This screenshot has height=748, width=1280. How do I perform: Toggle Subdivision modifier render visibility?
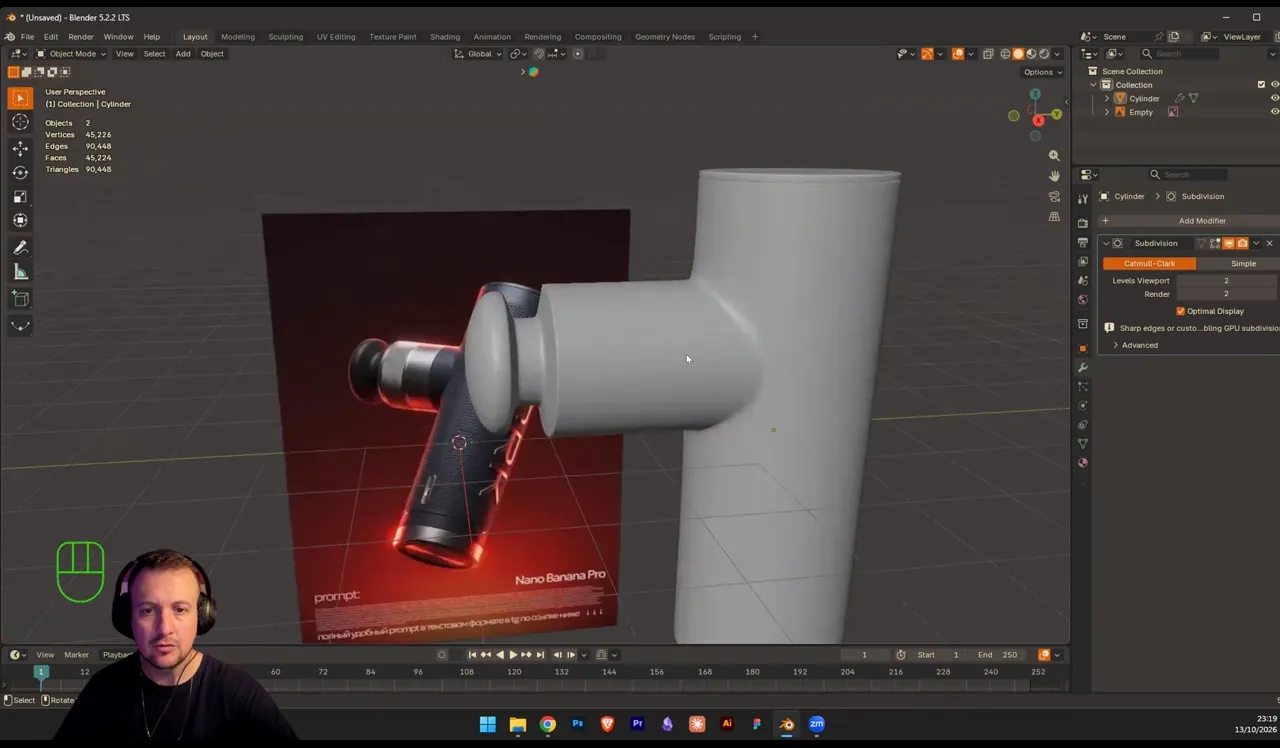(x=1243, y=243)
